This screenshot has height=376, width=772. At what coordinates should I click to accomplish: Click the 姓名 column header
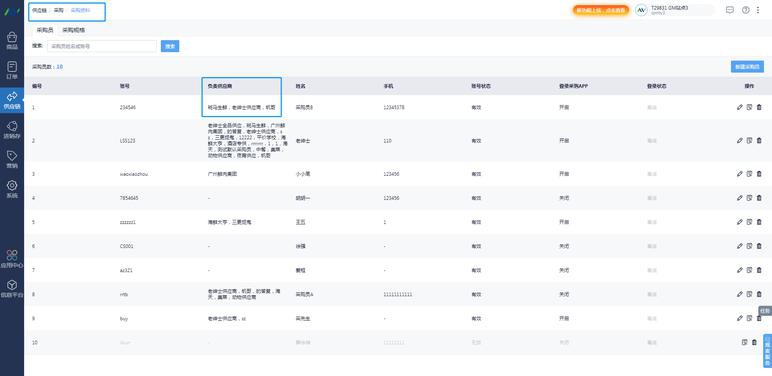[x=300, y=86]
